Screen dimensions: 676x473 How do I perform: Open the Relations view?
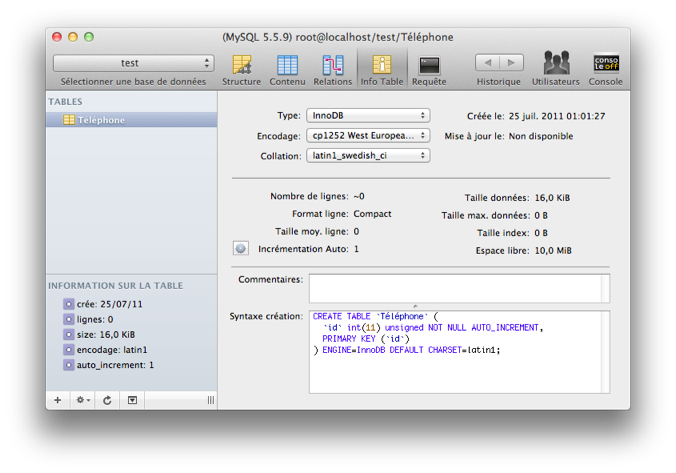332,70
